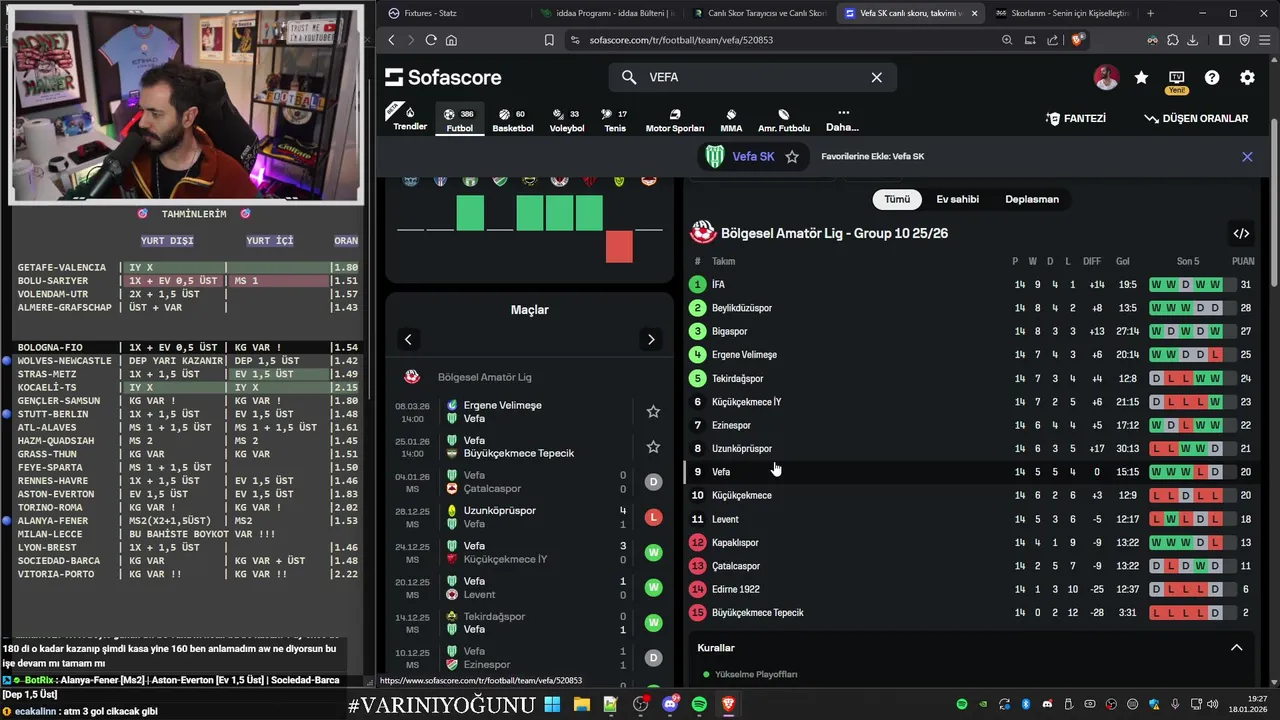Click the Brave shields icon
1280x720 pixels.
[x=1077, y=40]
